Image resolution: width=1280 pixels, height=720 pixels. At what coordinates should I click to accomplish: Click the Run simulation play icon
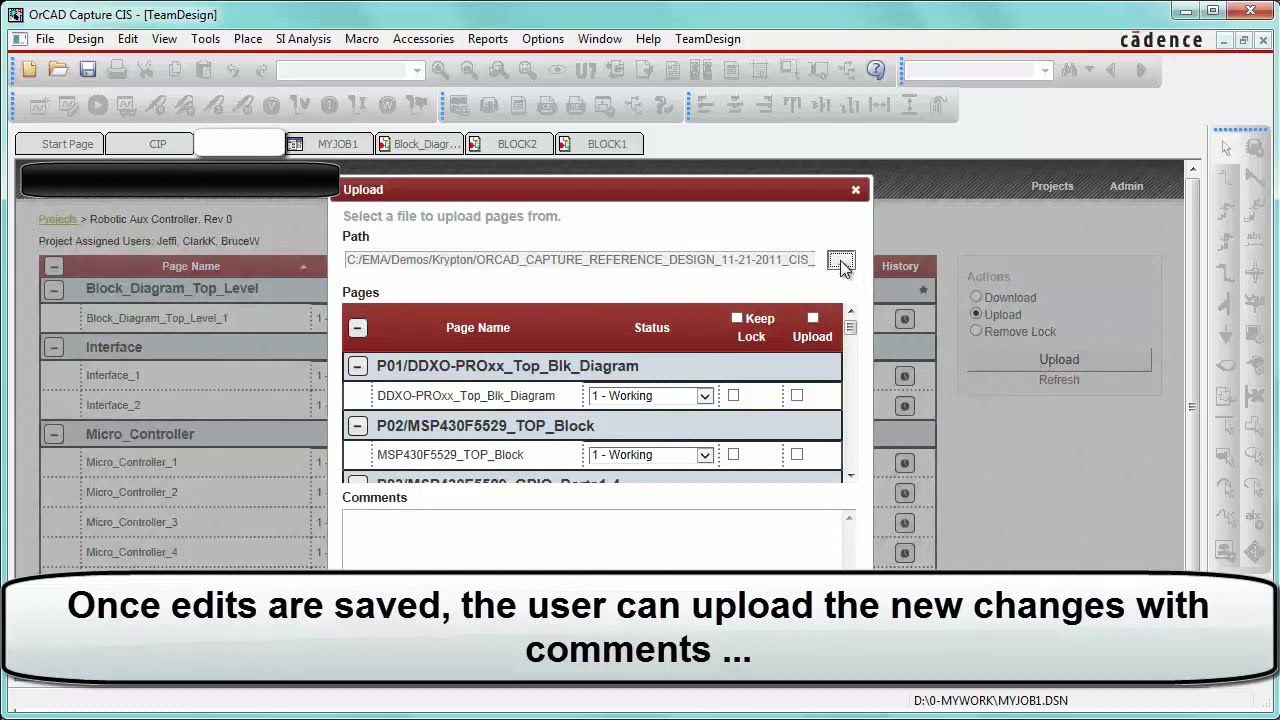pyautogui.click(x=97, y=104)
